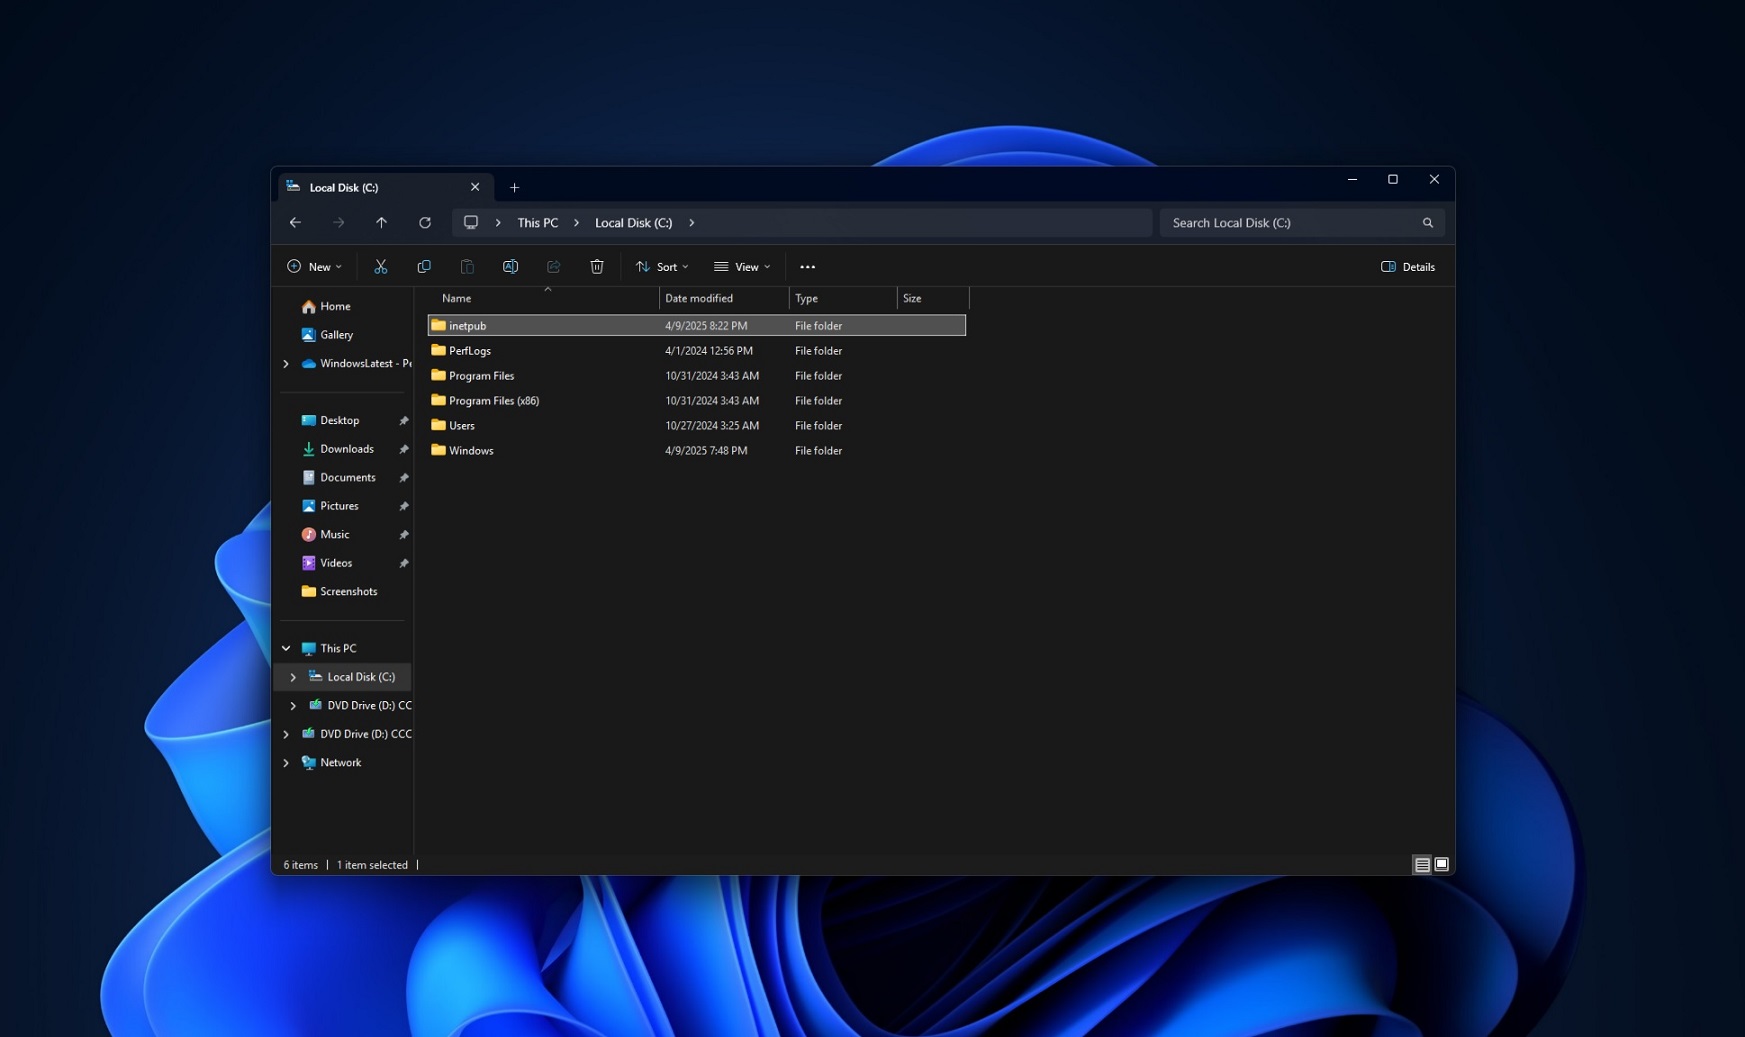Click the Delete (trash) icon
This screenshot has height=1037, width=1745.
[597, 266]
